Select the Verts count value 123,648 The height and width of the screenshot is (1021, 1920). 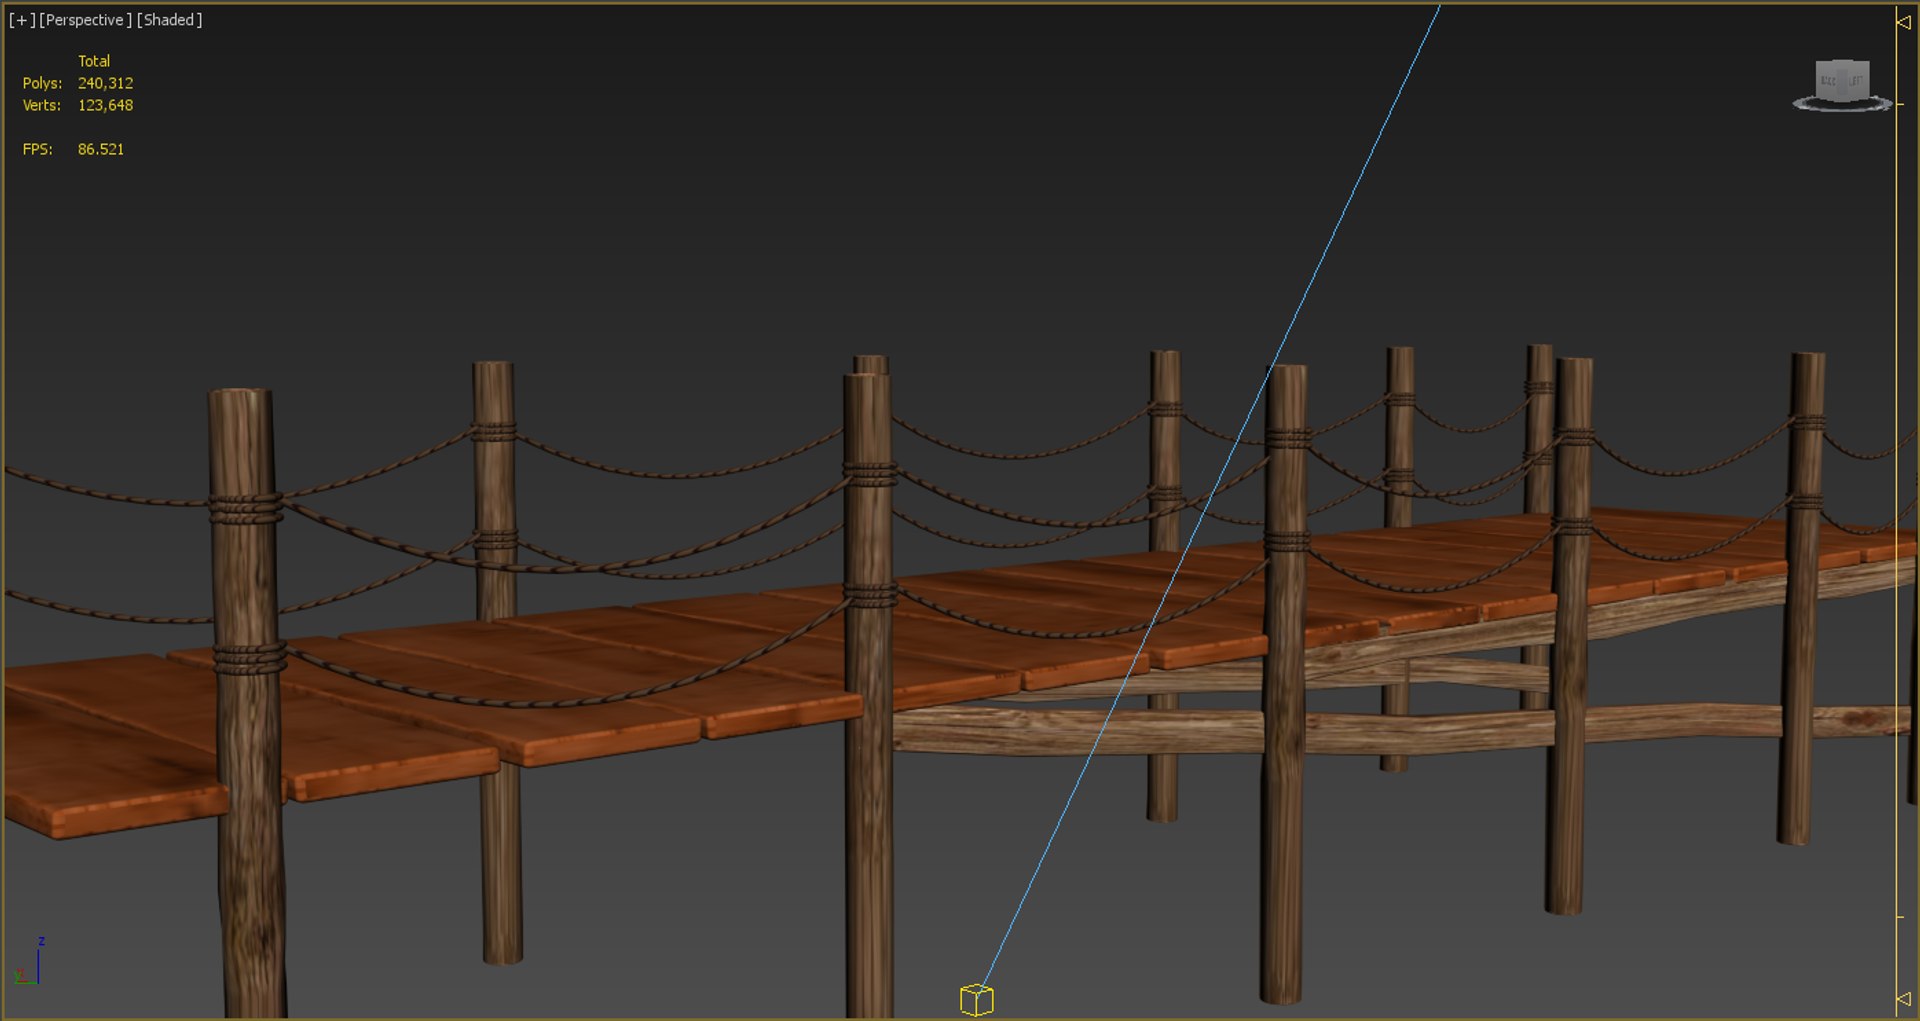[105, 105]
